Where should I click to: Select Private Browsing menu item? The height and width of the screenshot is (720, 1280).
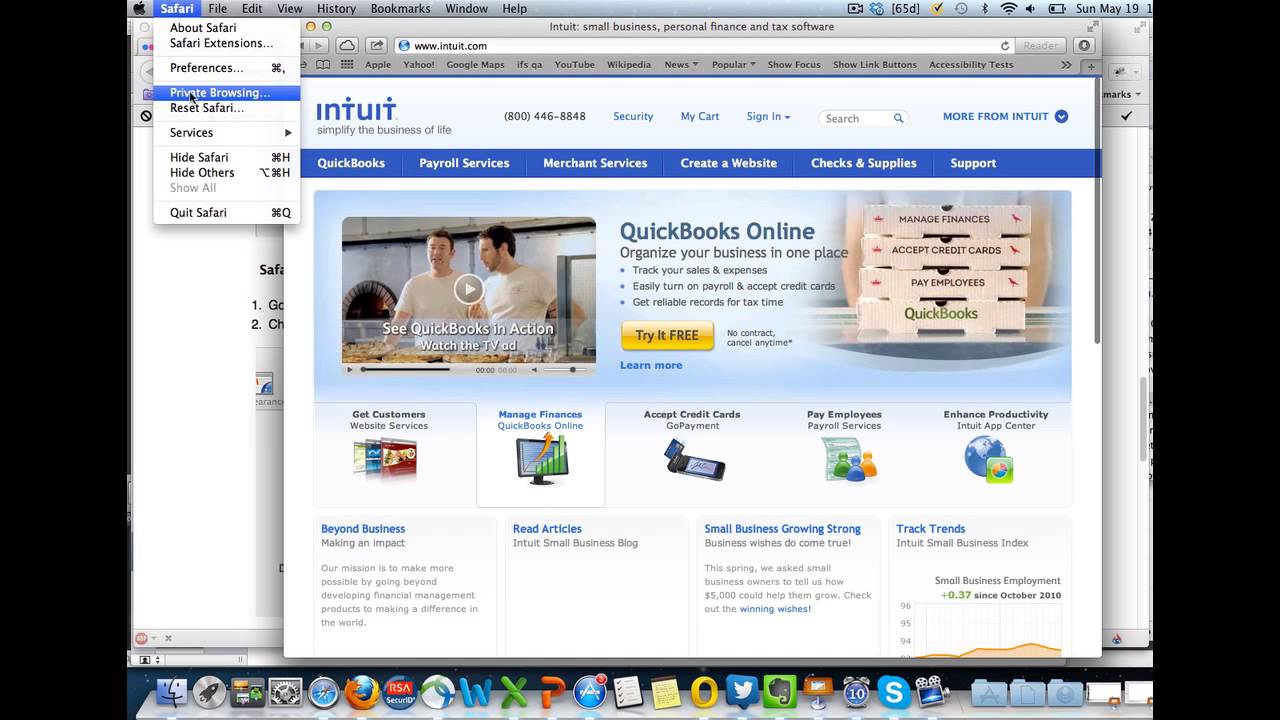(x=226, y=92)
